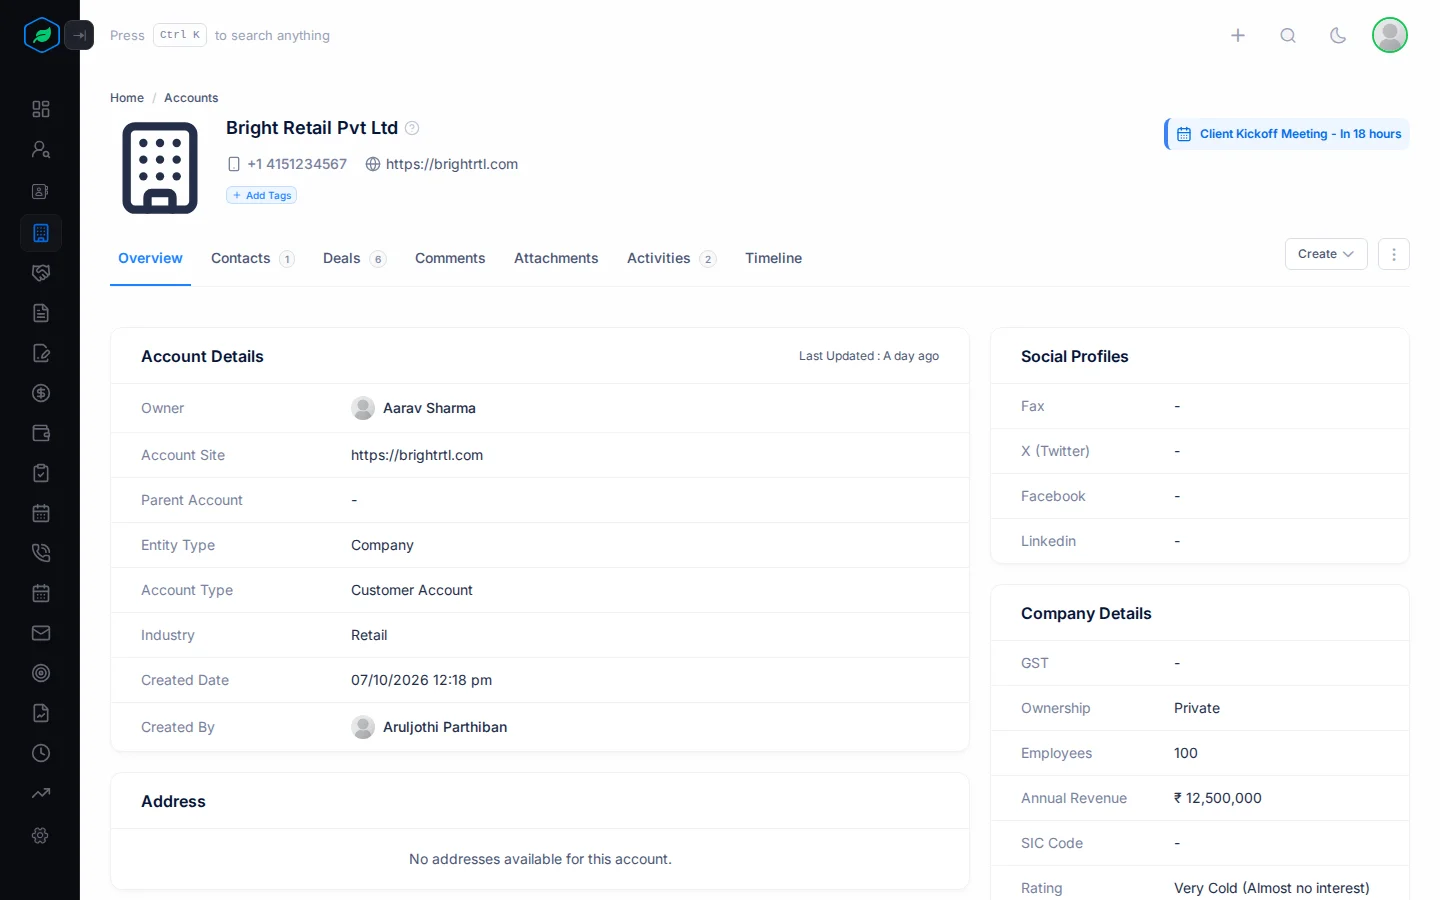Viewport: 1440px width, 900px height.
Task: Switch to the Activities tab
Action: (x=671, y=258)
